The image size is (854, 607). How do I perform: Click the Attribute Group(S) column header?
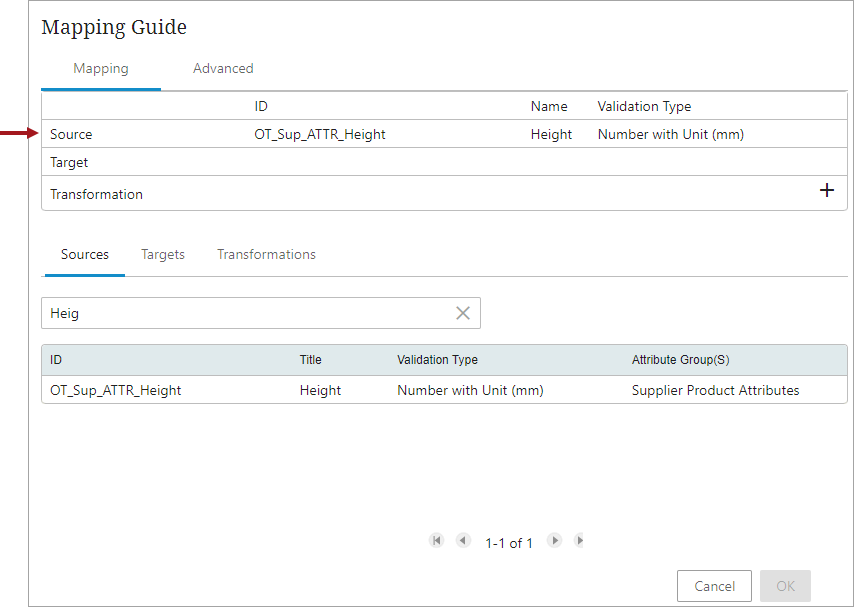pyautogui.click(x=681, y=360)
